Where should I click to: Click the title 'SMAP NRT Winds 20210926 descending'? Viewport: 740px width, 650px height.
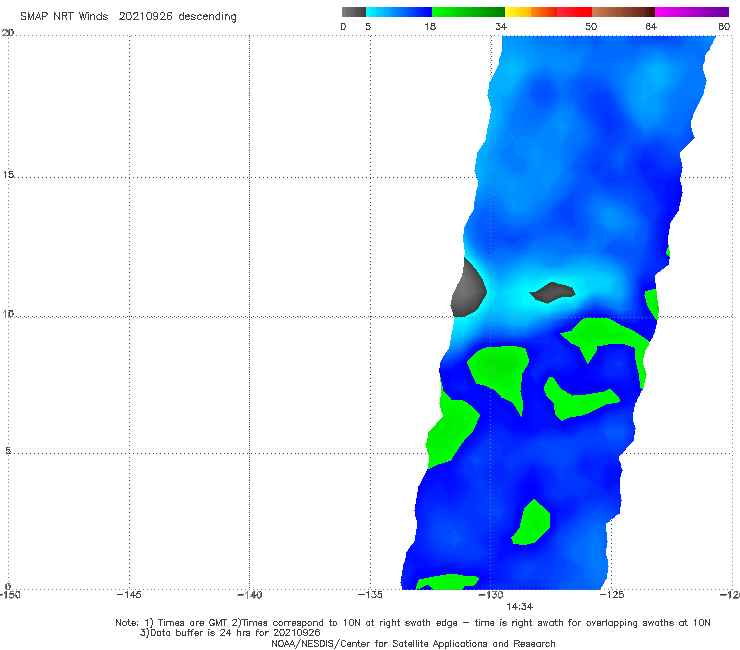point(128,16)
